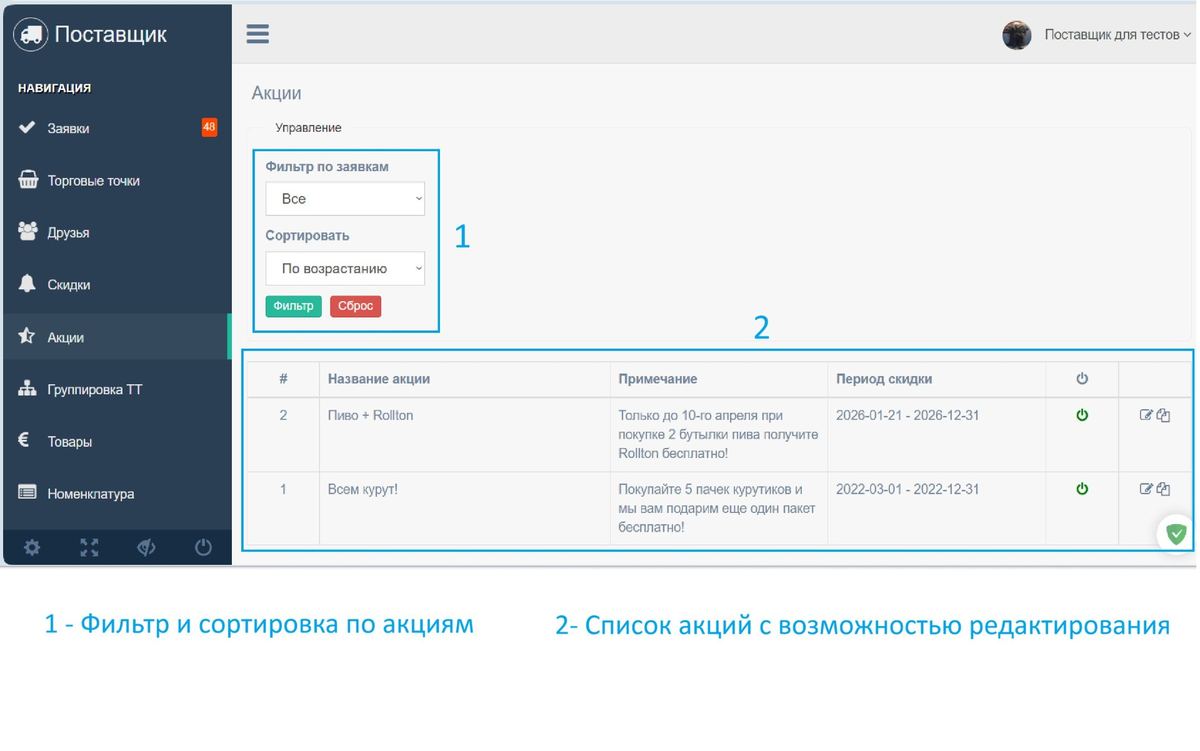Copy the Пиво + Rollton promotion
Image resolution: width=1200 pixels, height=751 pixels.
point(1163,415)
